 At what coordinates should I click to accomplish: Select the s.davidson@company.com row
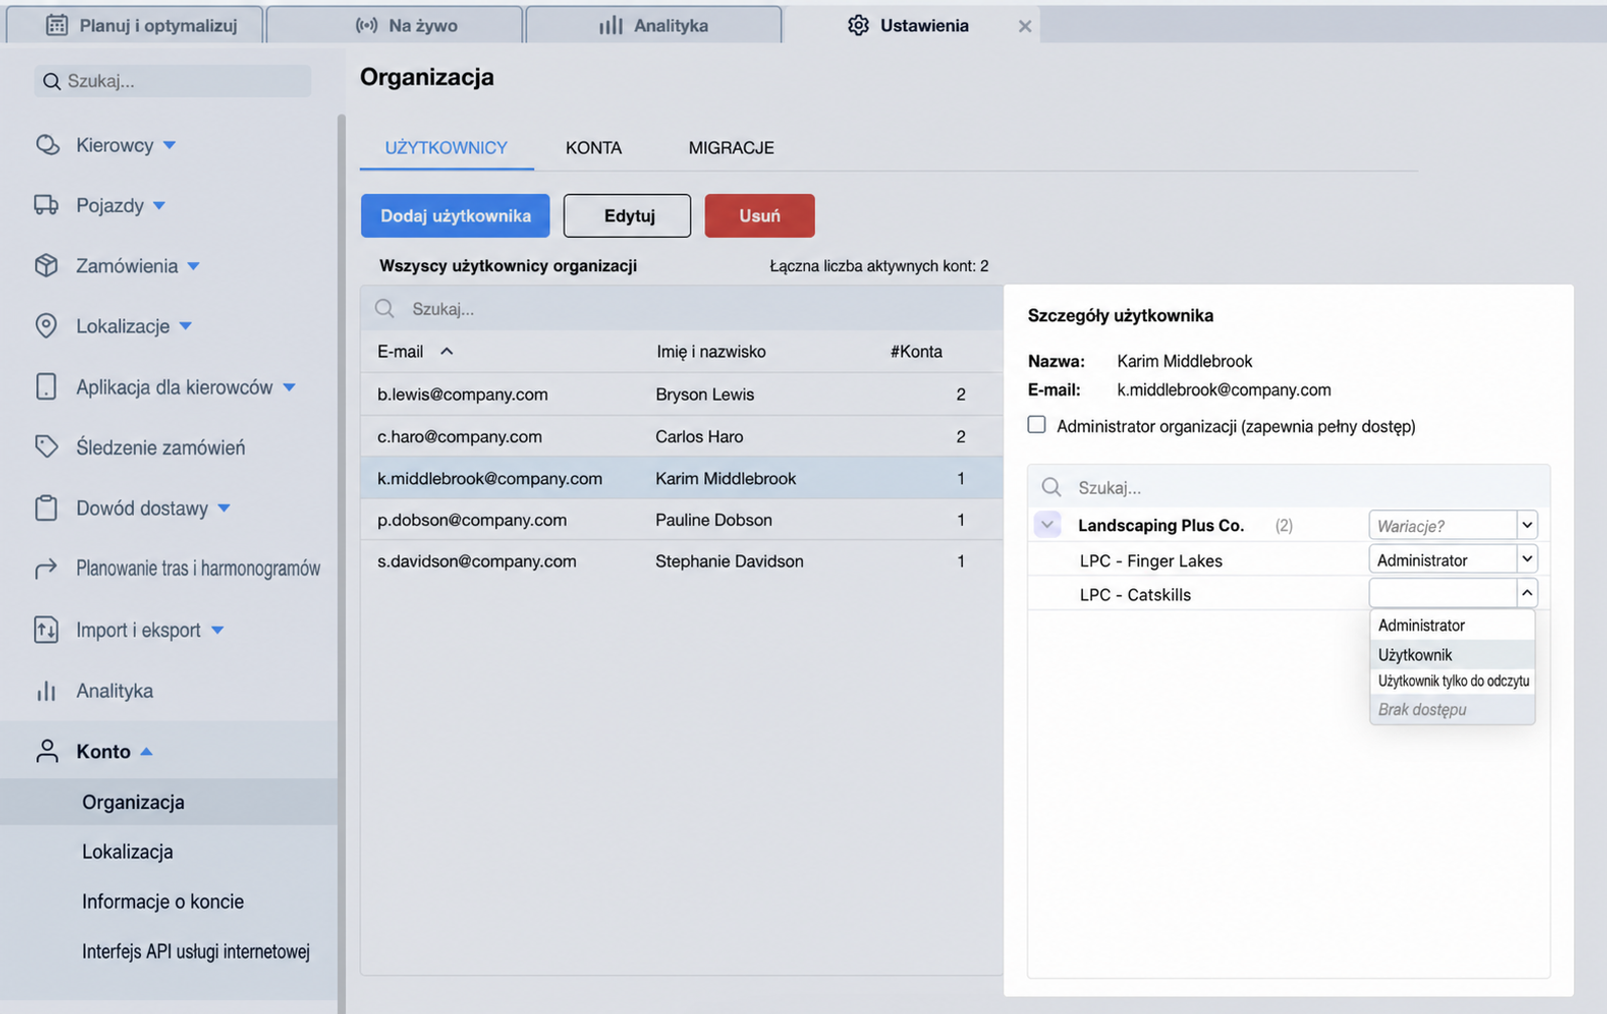[x=682, y=561]
